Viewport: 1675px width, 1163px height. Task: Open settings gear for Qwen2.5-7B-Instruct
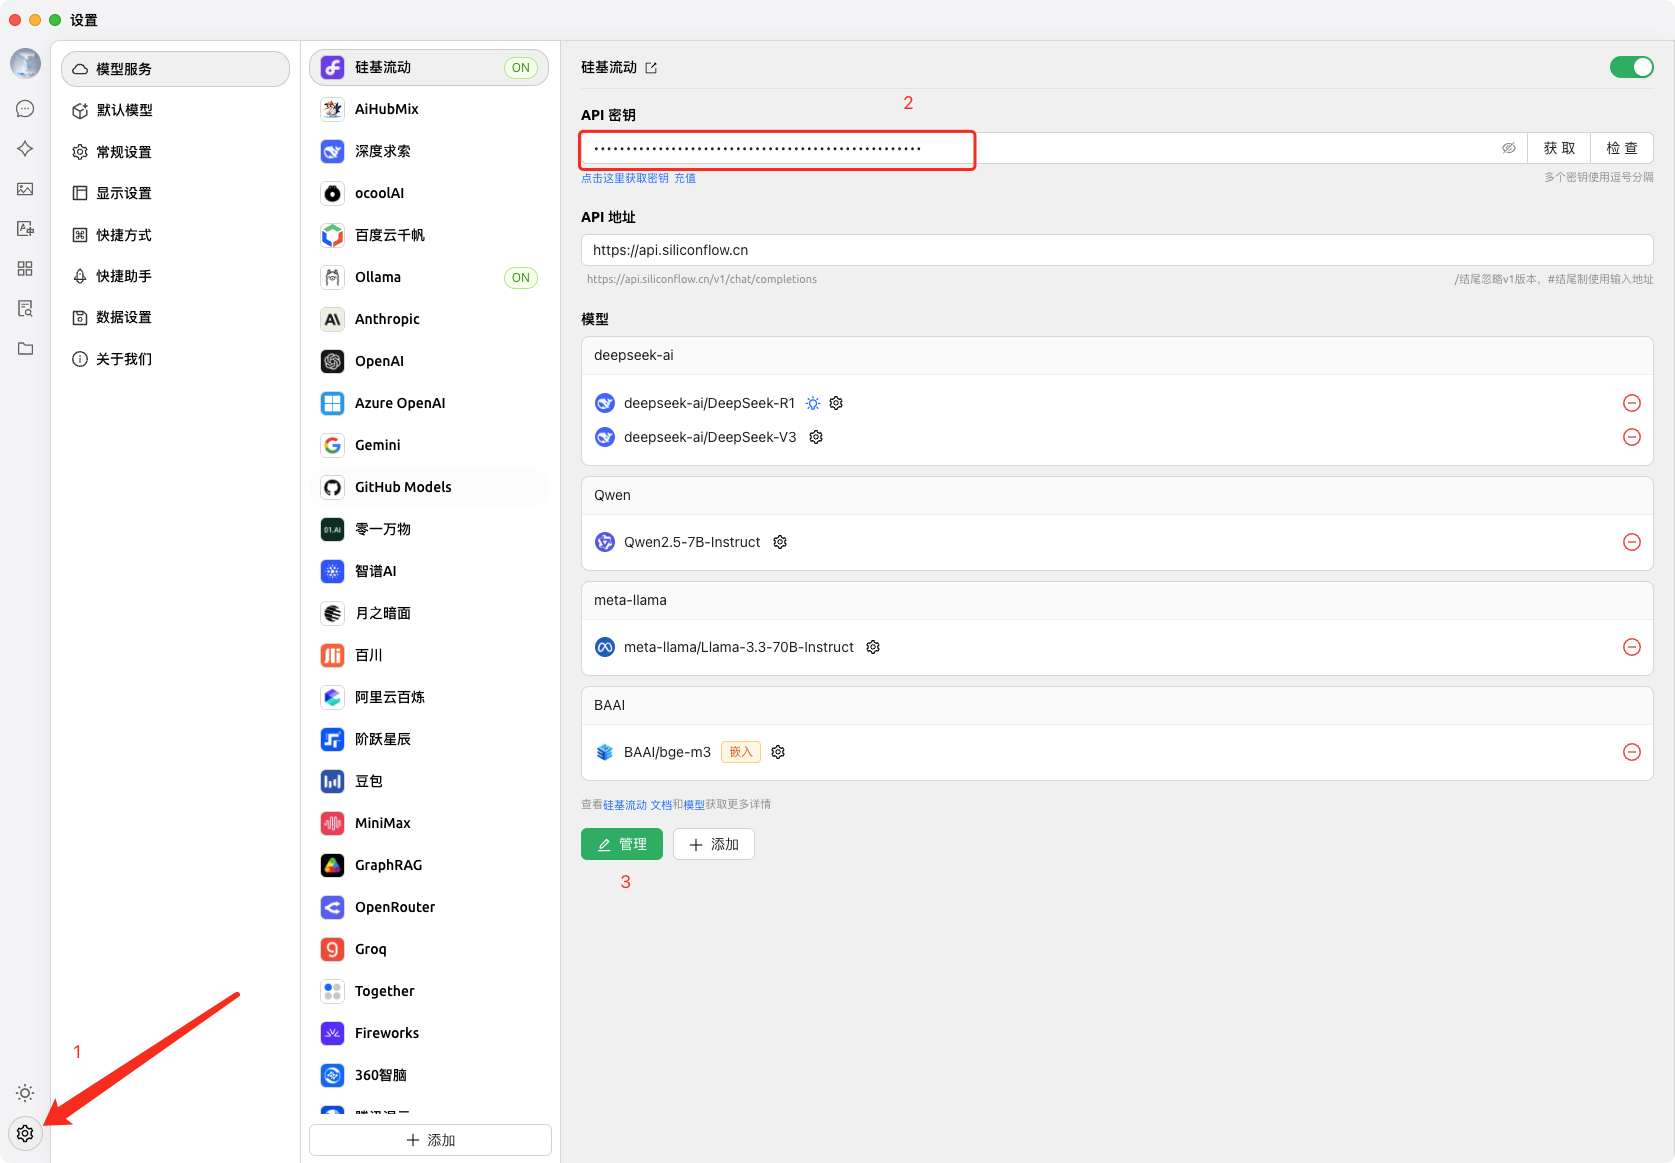[x=780, y=542]
